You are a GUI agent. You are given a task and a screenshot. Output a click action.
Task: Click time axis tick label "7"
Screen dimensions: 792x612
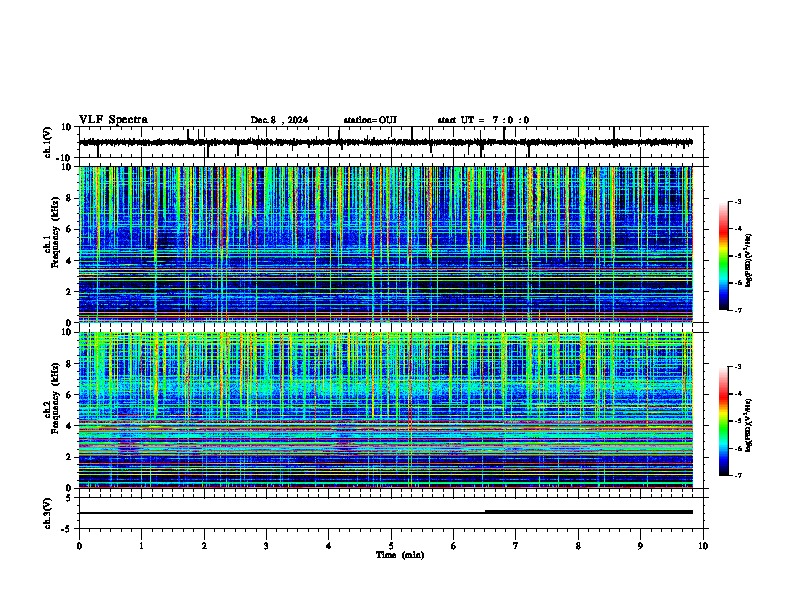pos(516,546)
